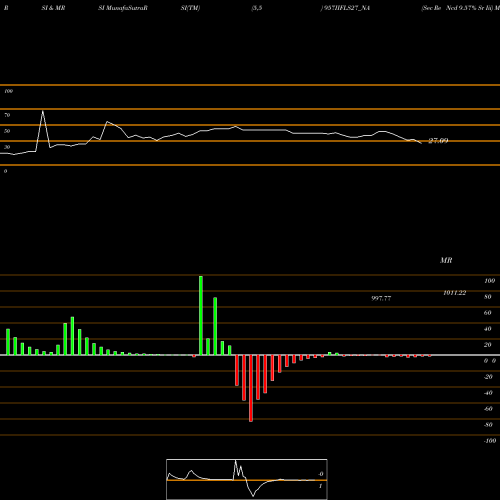Open the mini overview chart thumbnail

pyautogui.click(x=247, y=479)
